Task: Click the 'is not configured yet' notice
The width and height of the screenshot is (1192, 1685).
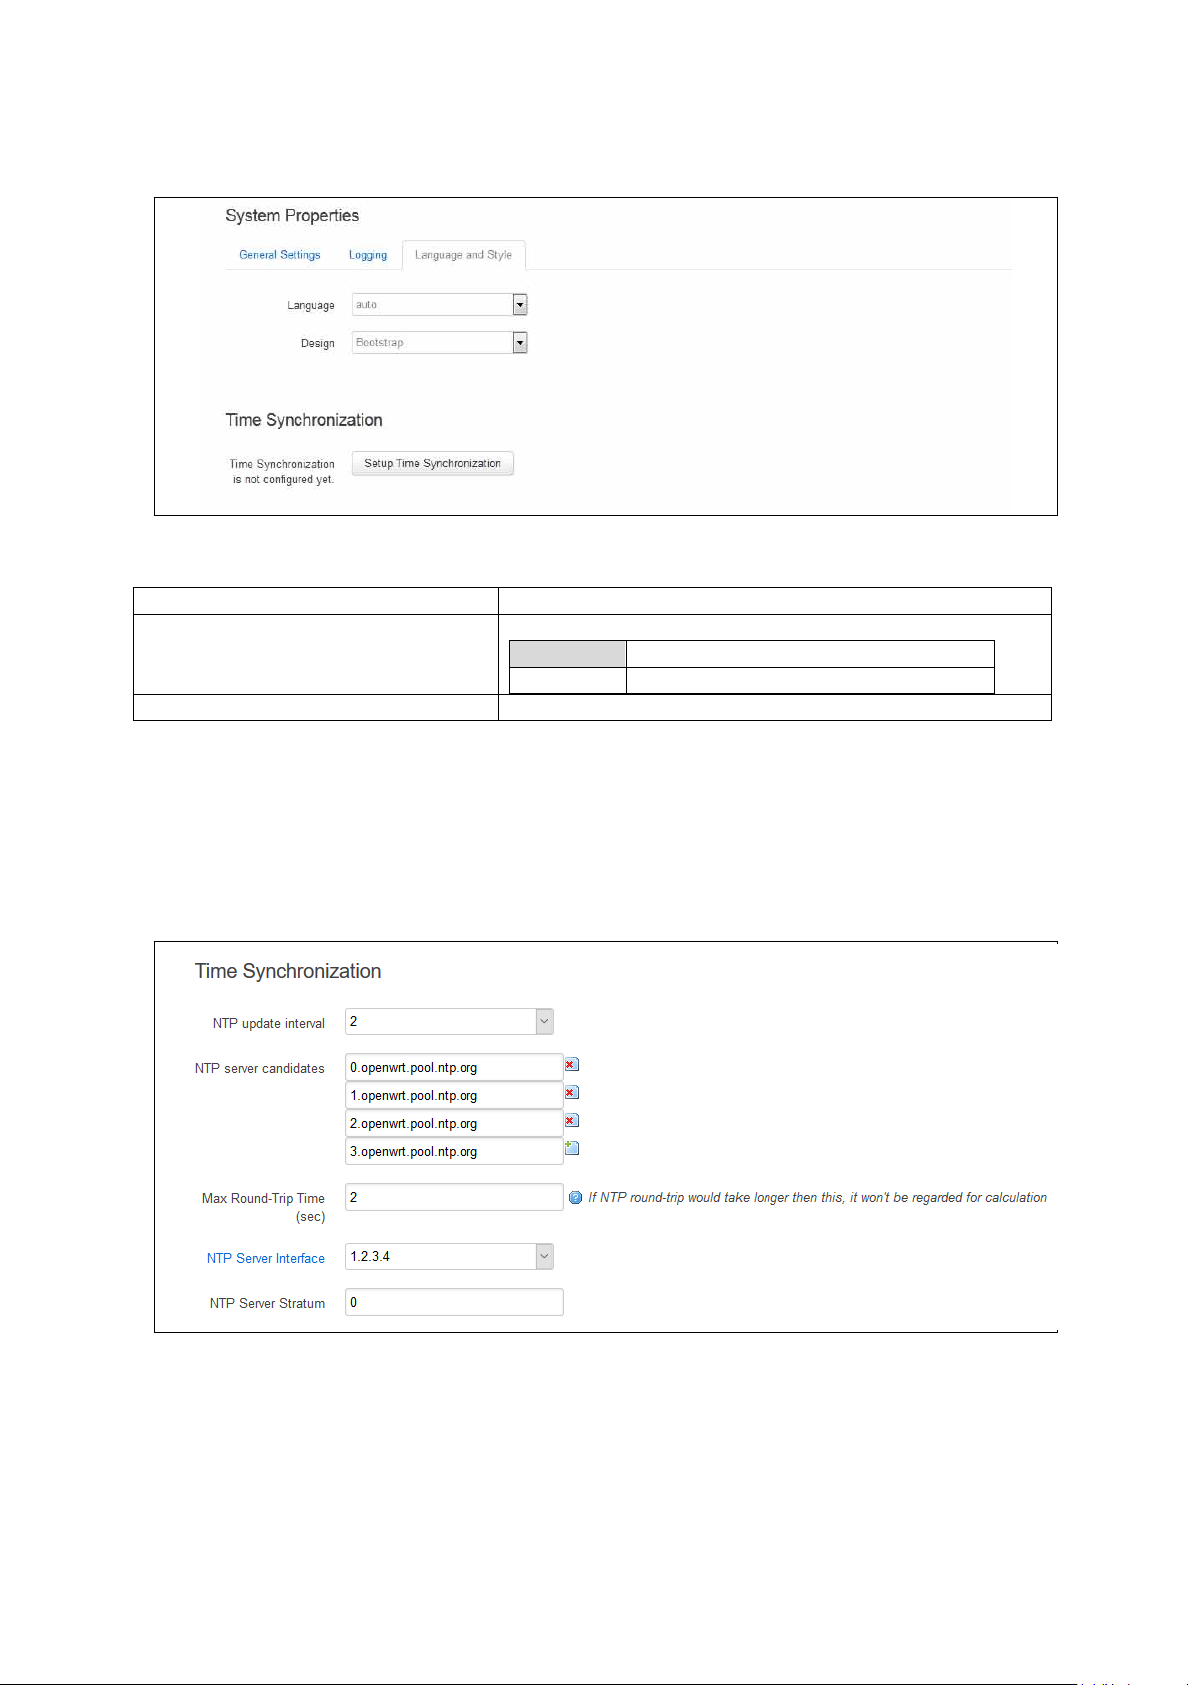Action: (x=283, y=480)
